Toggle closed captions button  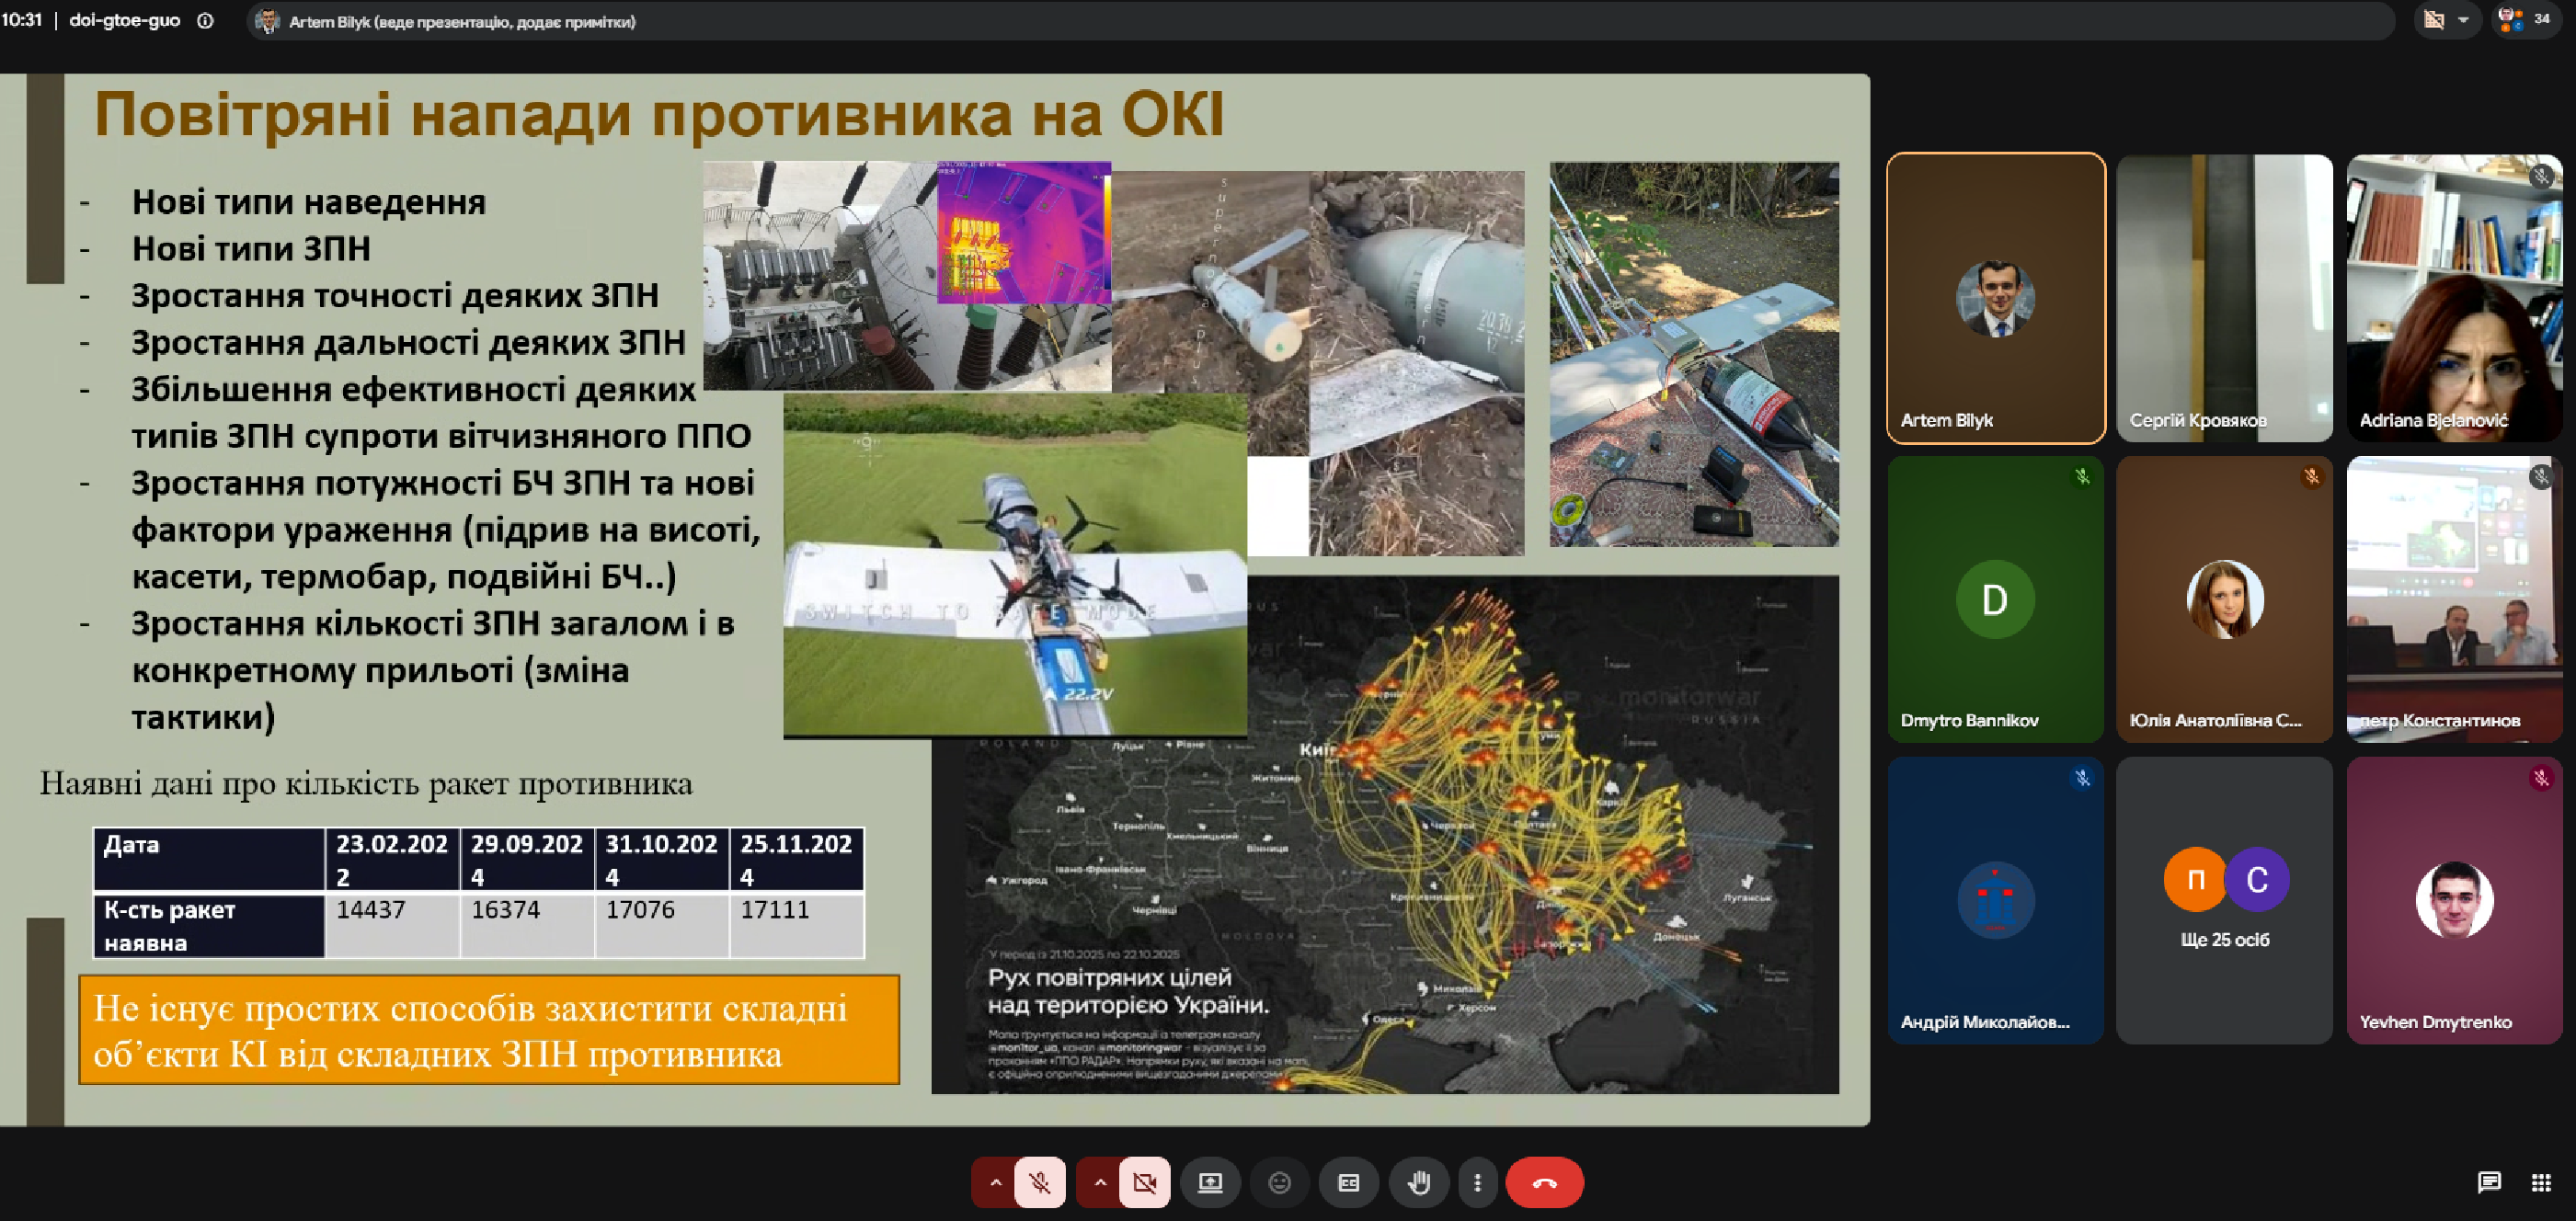1348,1183
